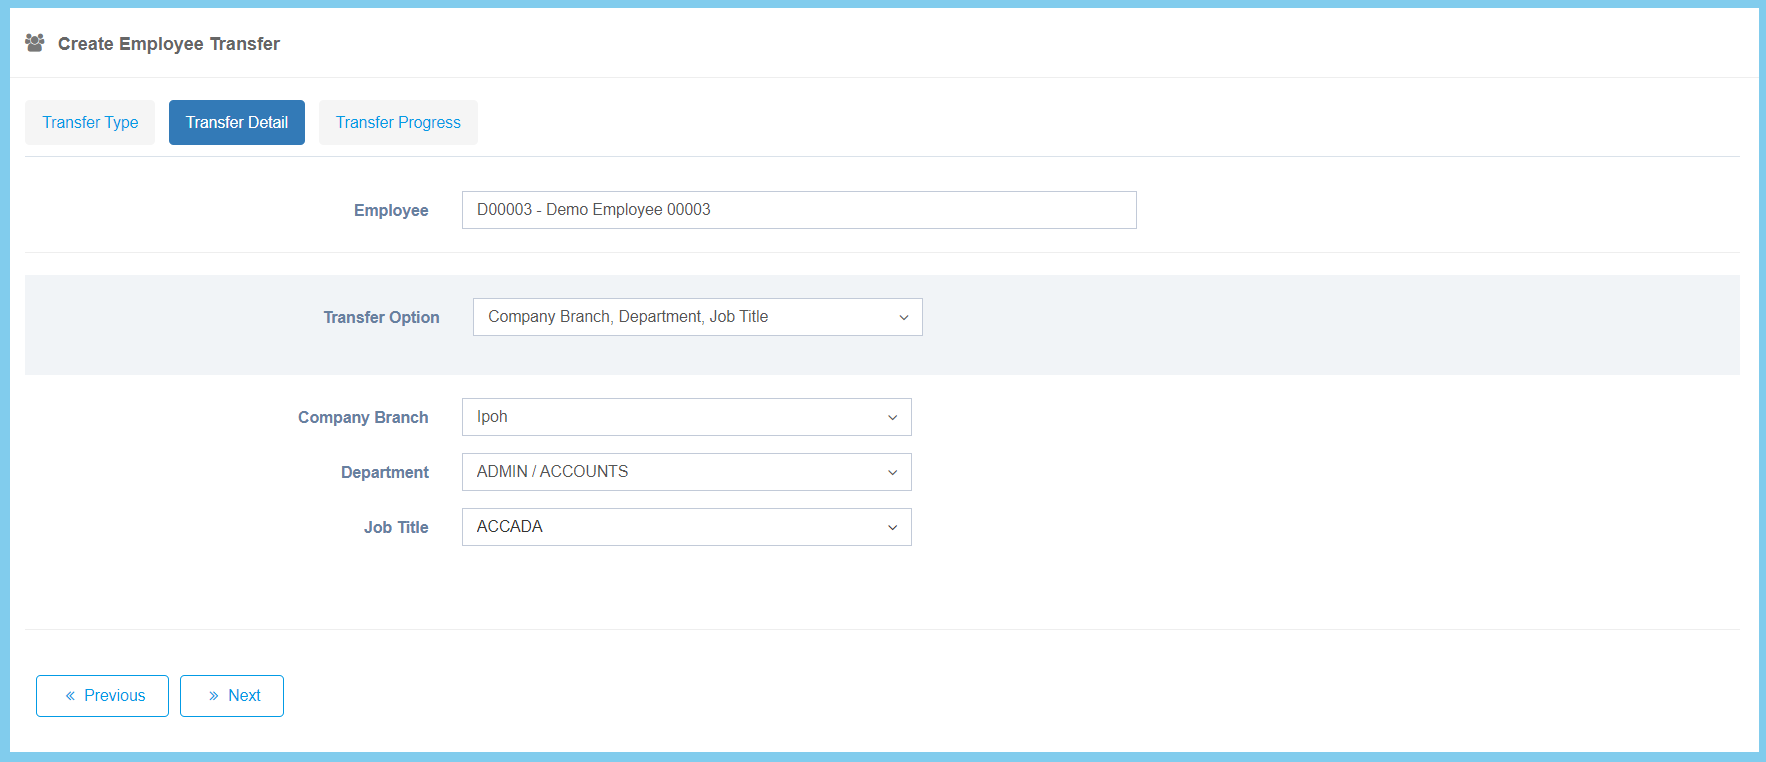Image resolution: width=1766 pixels, height=762 pixels.
Task: Click the Company Branch label
Action: (363, 417)
